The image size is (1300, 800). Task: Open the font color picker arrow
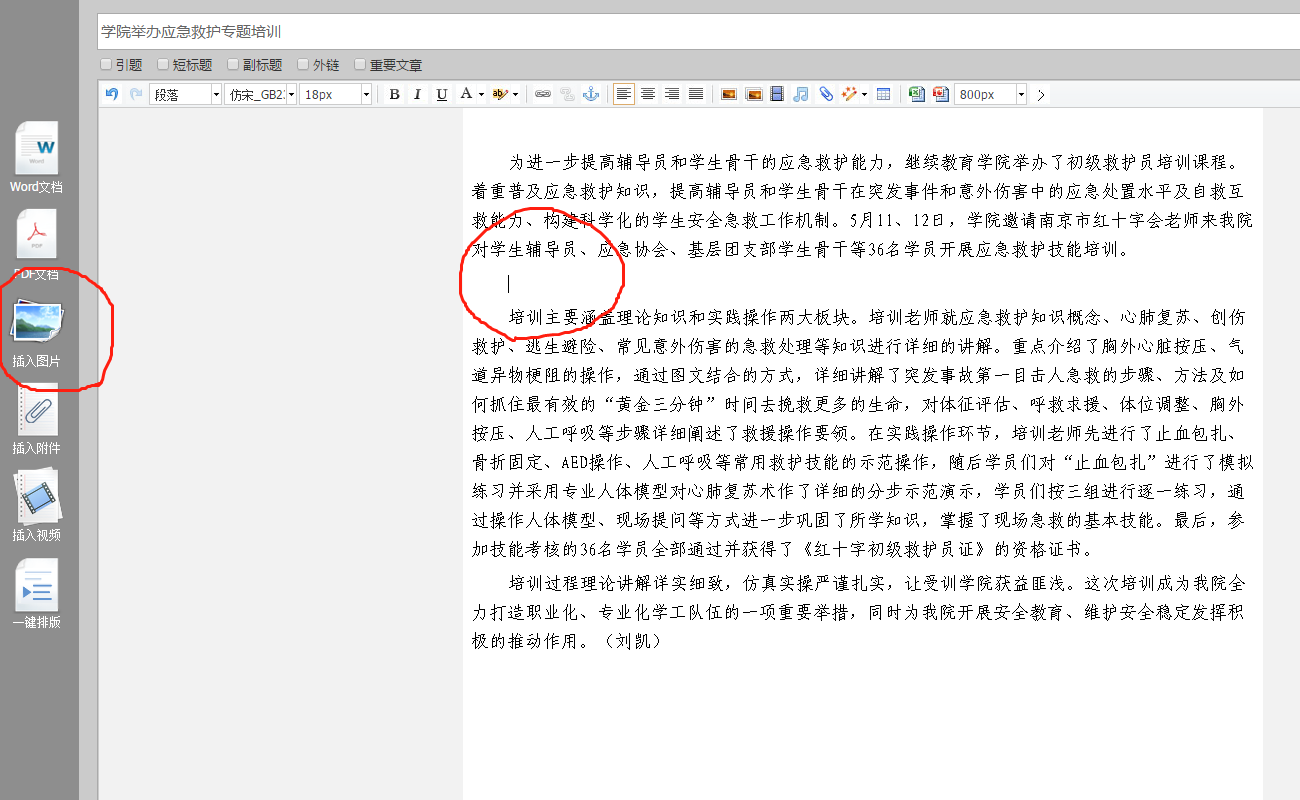(x=481, y=94)
